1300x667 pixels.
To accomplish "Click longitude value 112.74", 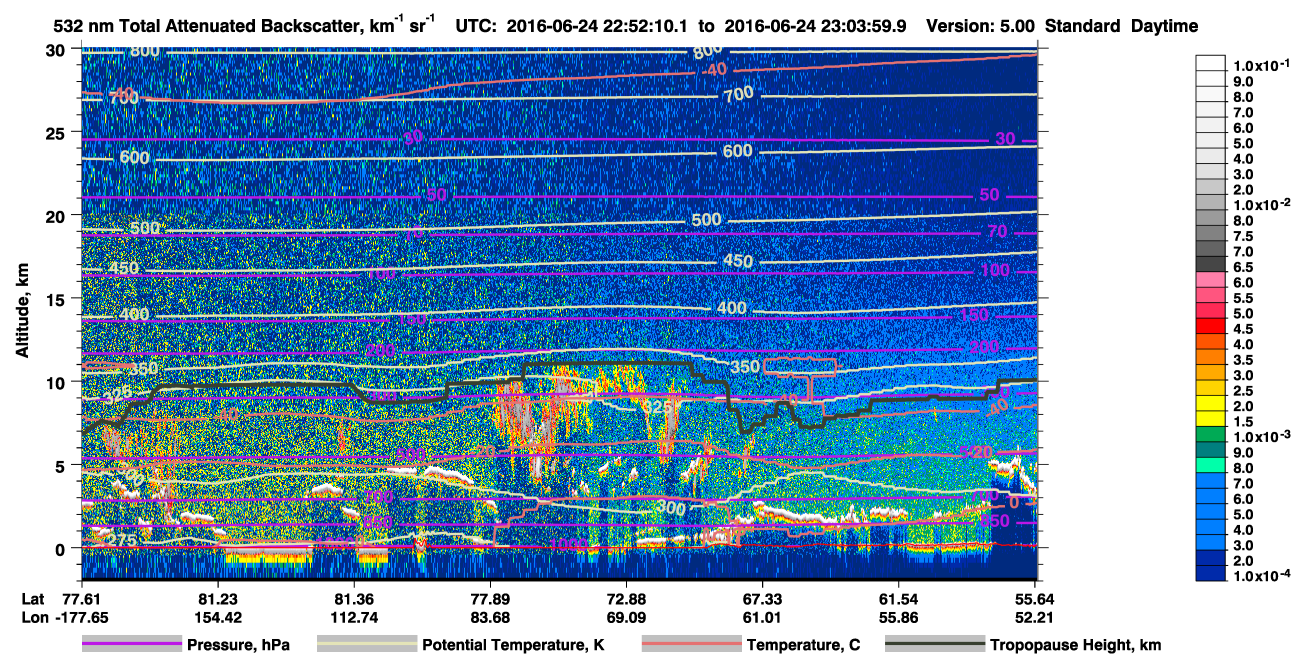I will (353, 617).
